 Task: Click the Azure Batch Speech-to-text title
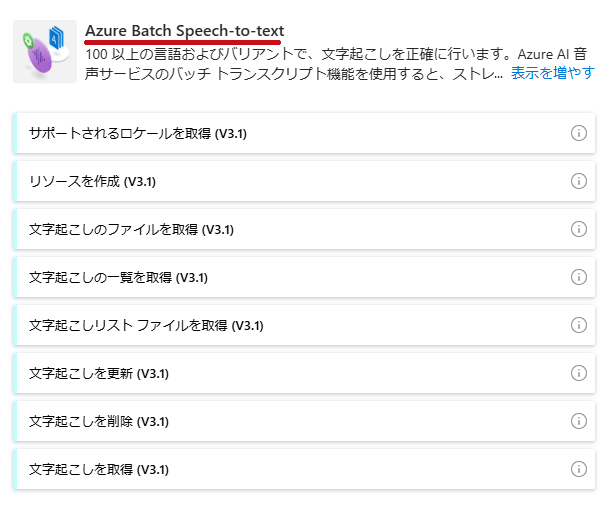click(185, 30)
